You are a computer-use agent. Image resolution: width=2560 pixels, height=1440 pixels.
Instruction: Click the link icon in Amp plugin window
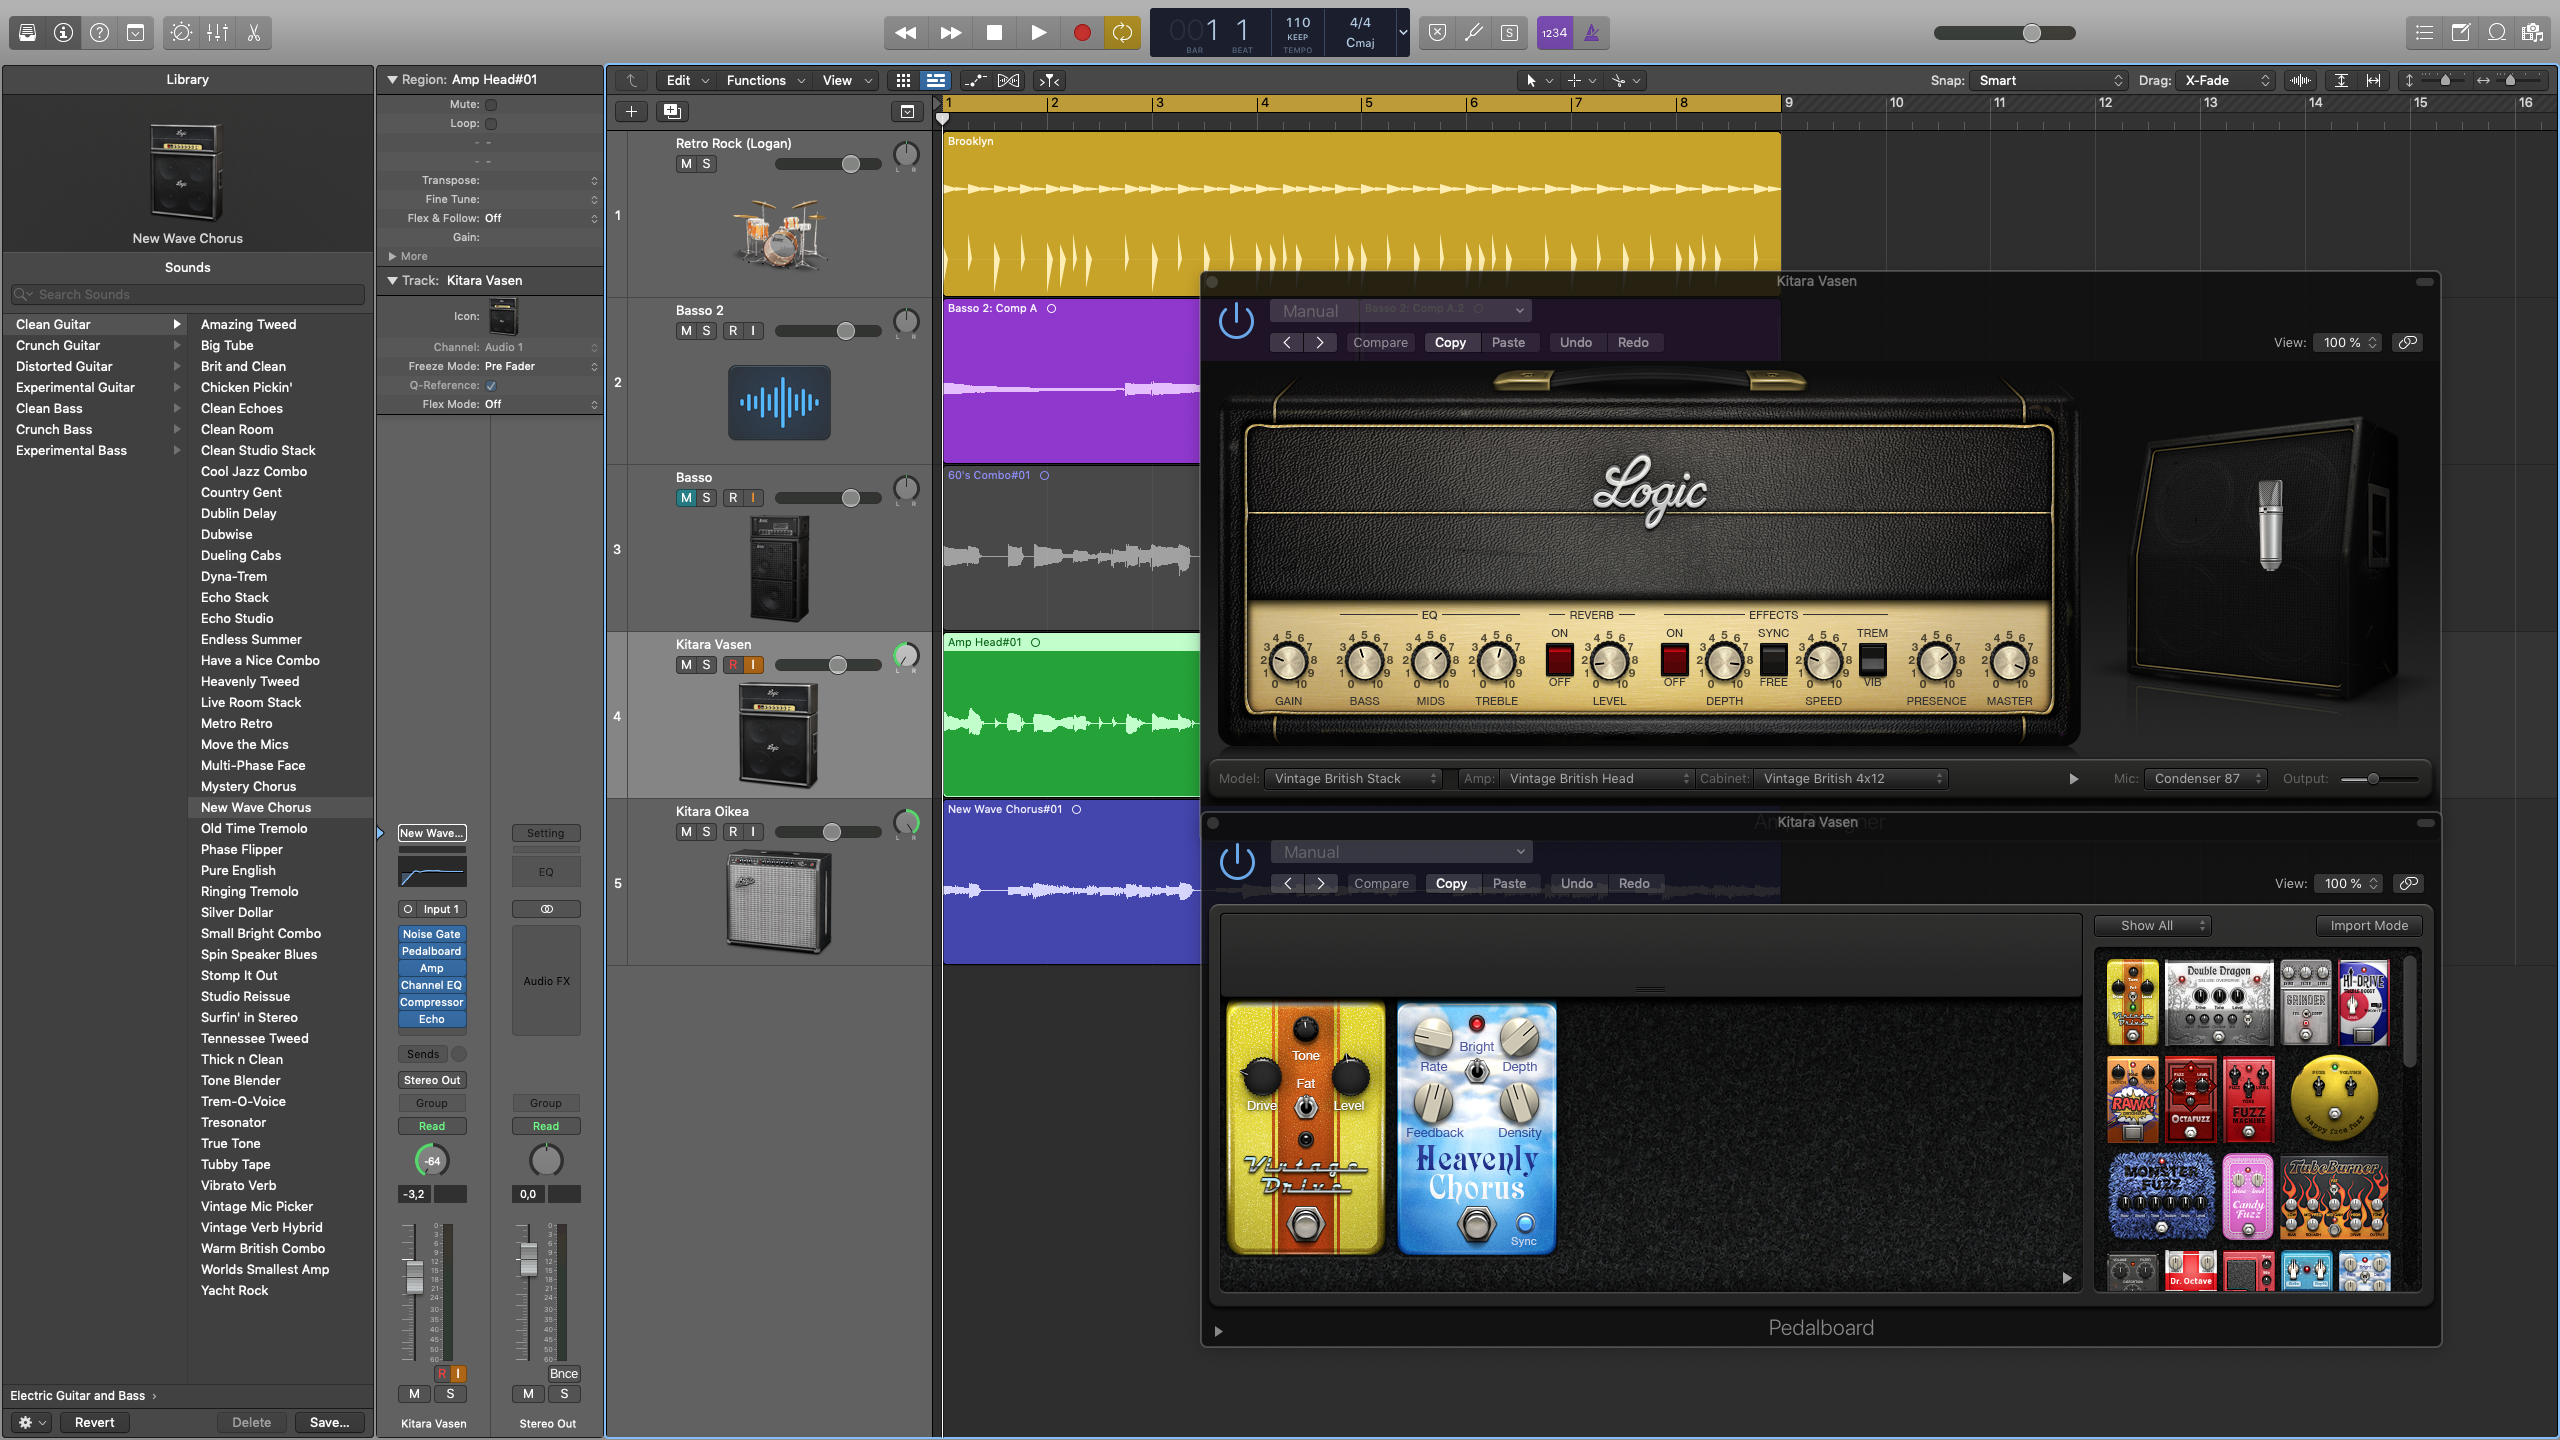coord(2408,343)
